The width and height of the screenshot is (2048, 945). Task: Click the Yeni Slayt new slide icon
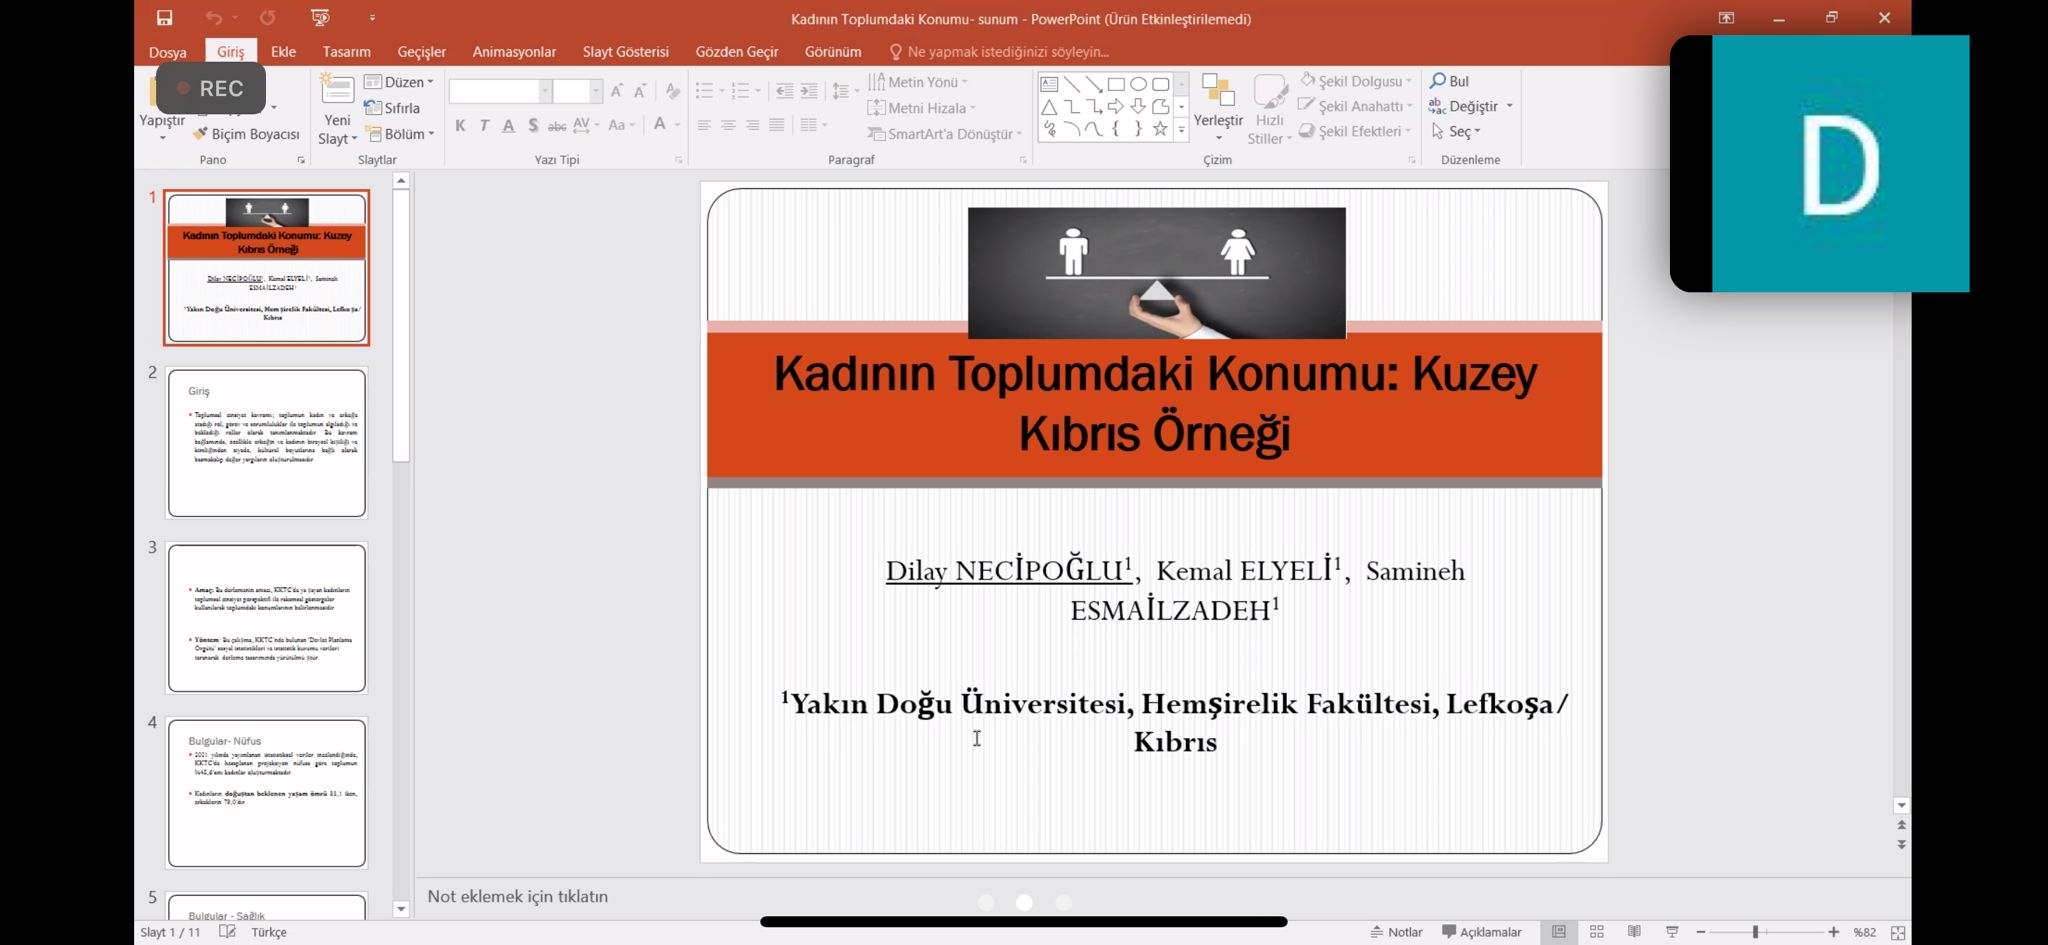(337, 93)
